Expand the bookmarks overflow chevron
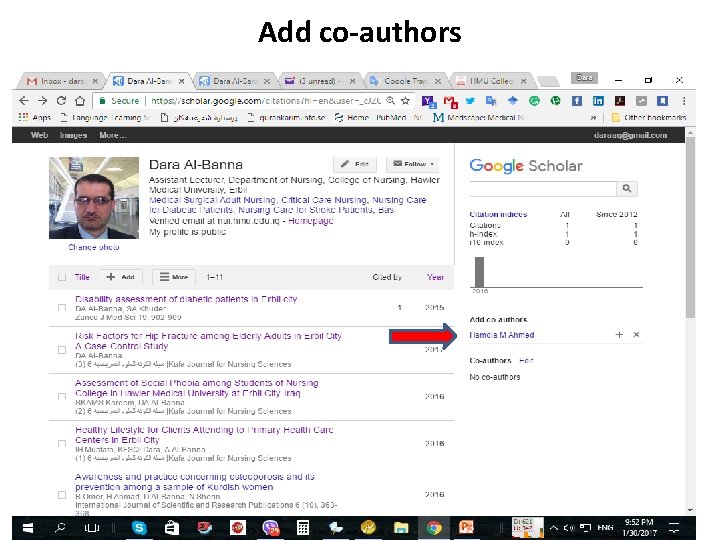The width and height of the screenshot is (720, 540). click(x=593, y=118)
